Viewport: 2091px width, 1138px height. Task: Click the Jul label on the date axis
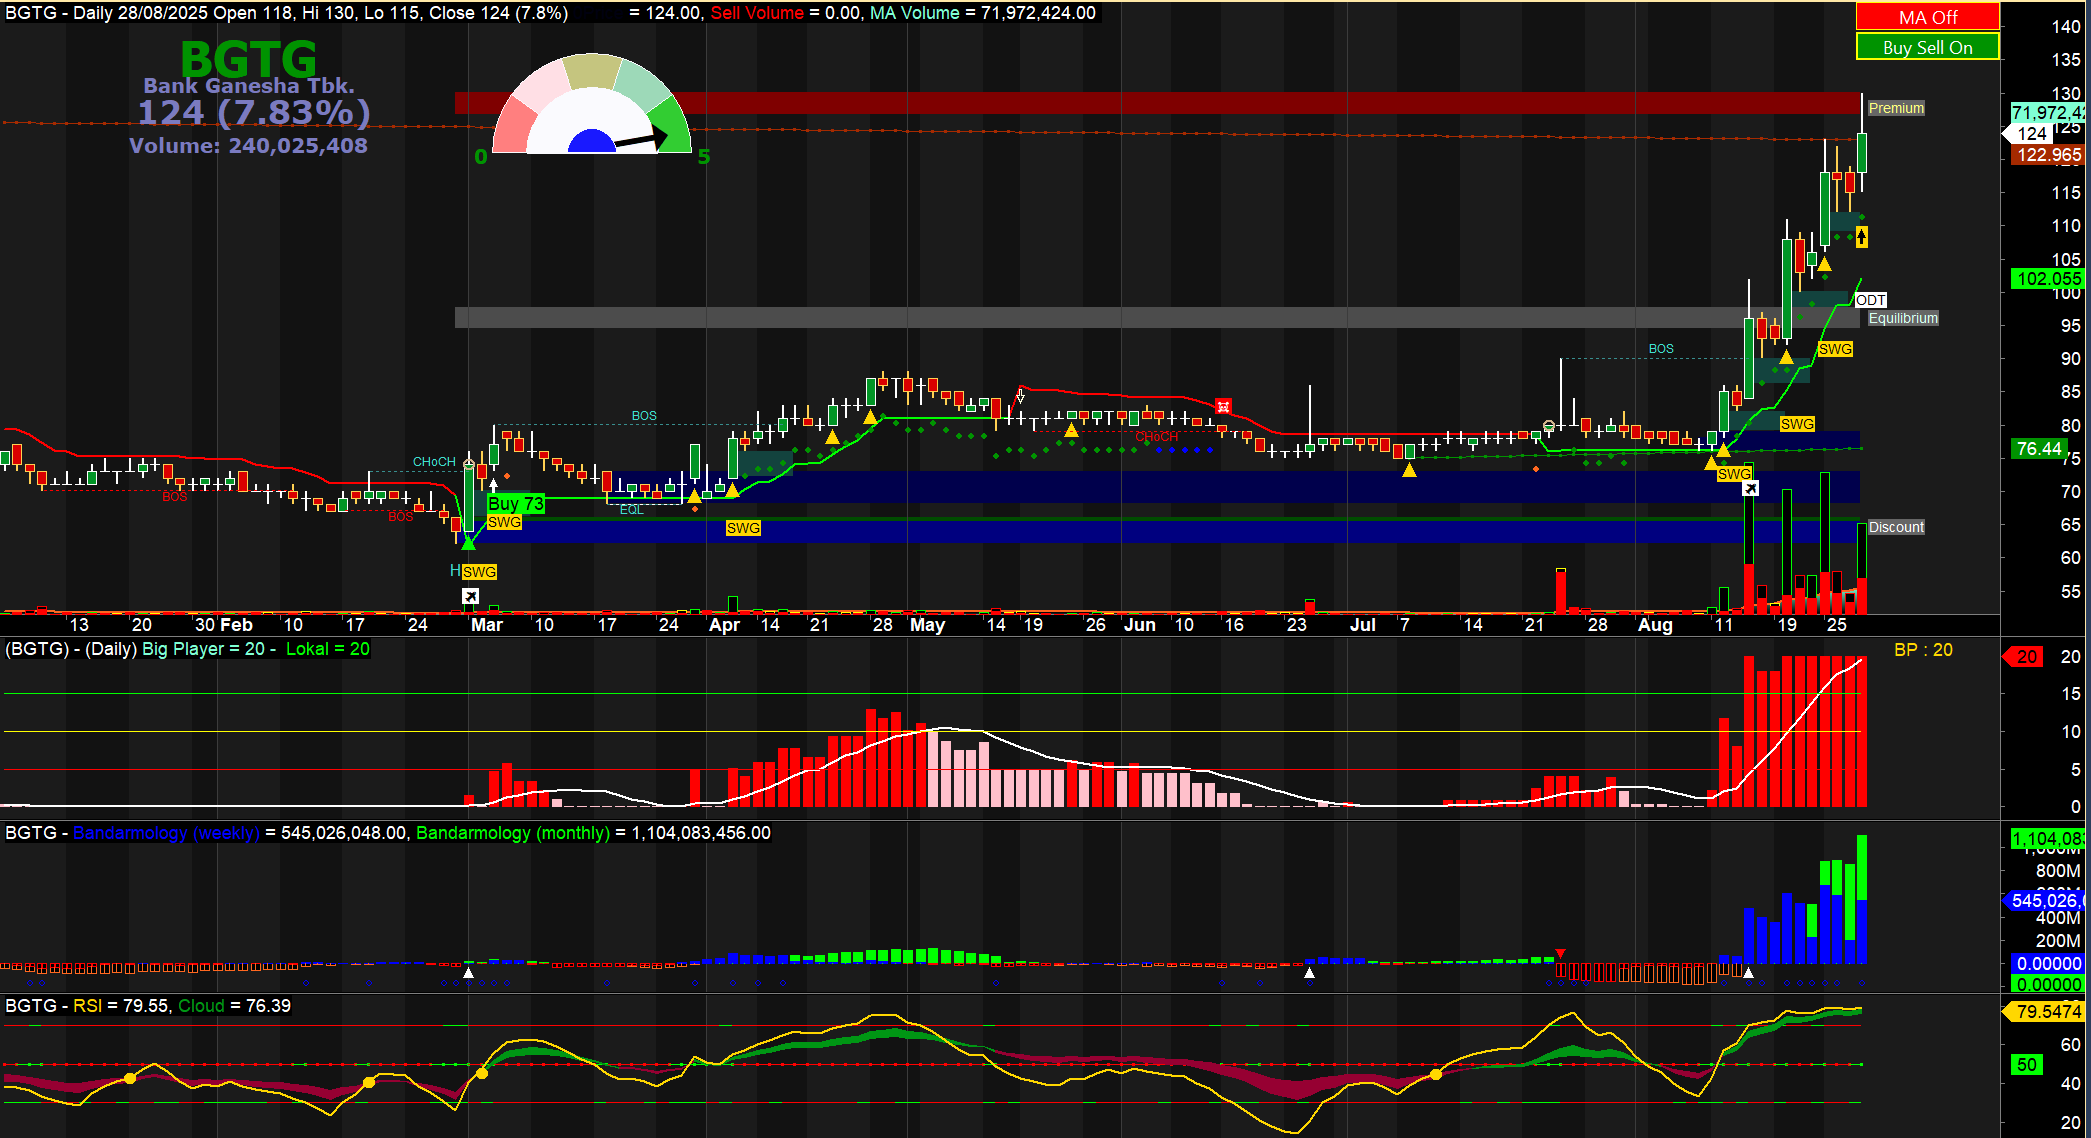[1363, 625]
